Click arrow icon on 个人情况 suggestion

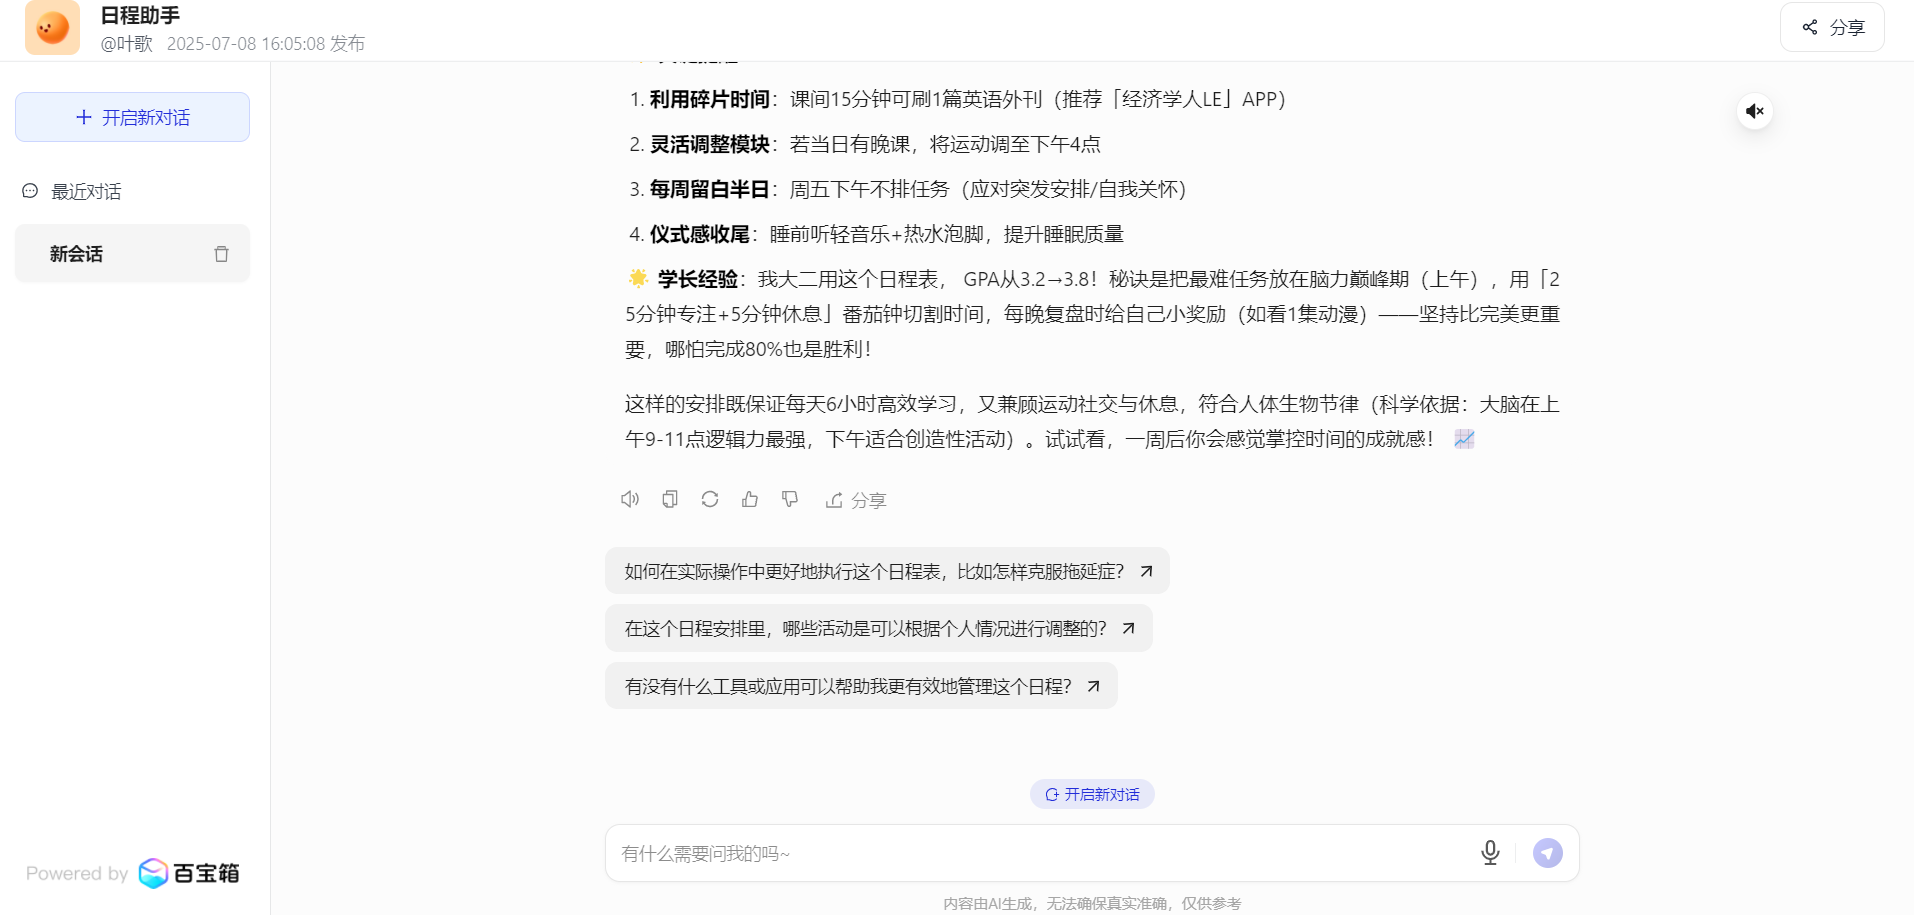tap(1129, 628)
